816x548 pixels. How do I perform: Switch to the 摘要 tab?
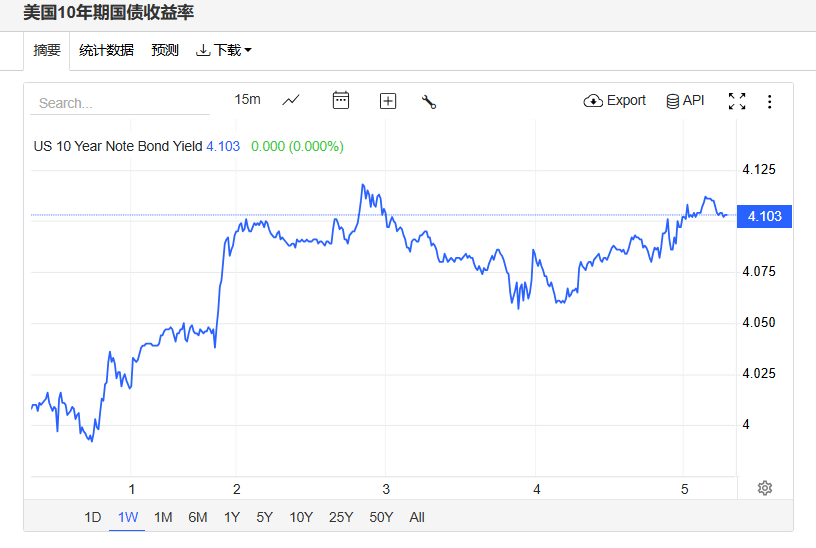(47, 50)
